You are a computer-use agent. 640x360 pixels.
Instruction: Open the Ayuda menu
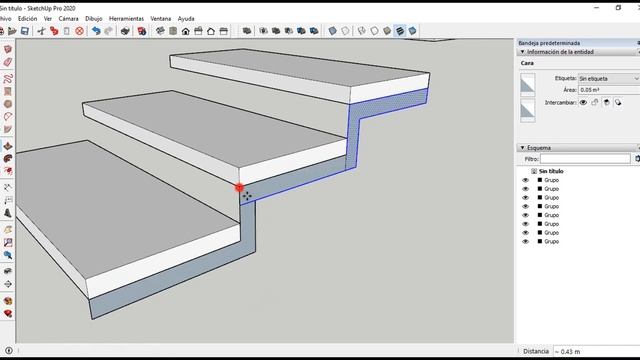click(x=186, y=19)
